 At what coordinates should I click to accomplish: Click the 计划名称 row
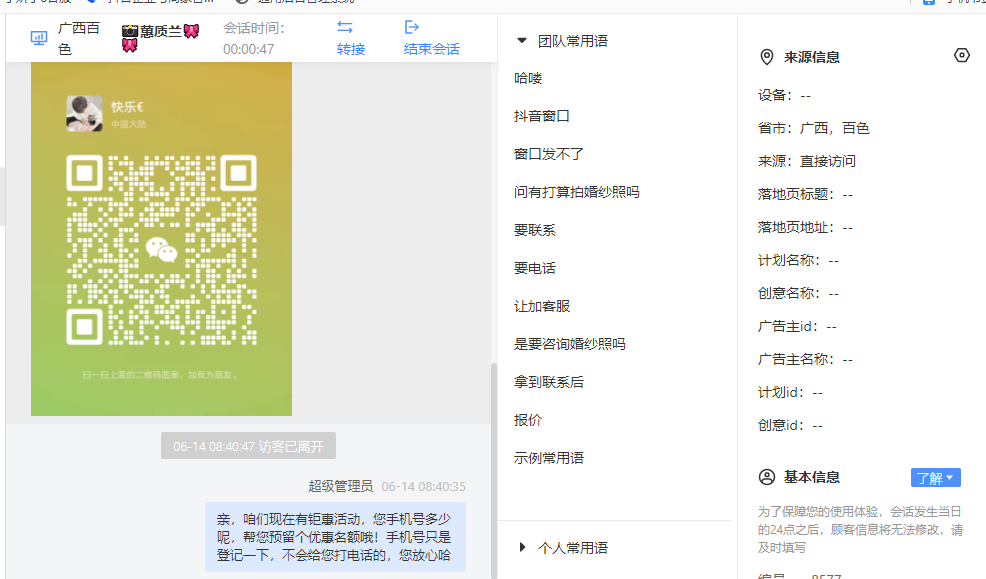799,260
